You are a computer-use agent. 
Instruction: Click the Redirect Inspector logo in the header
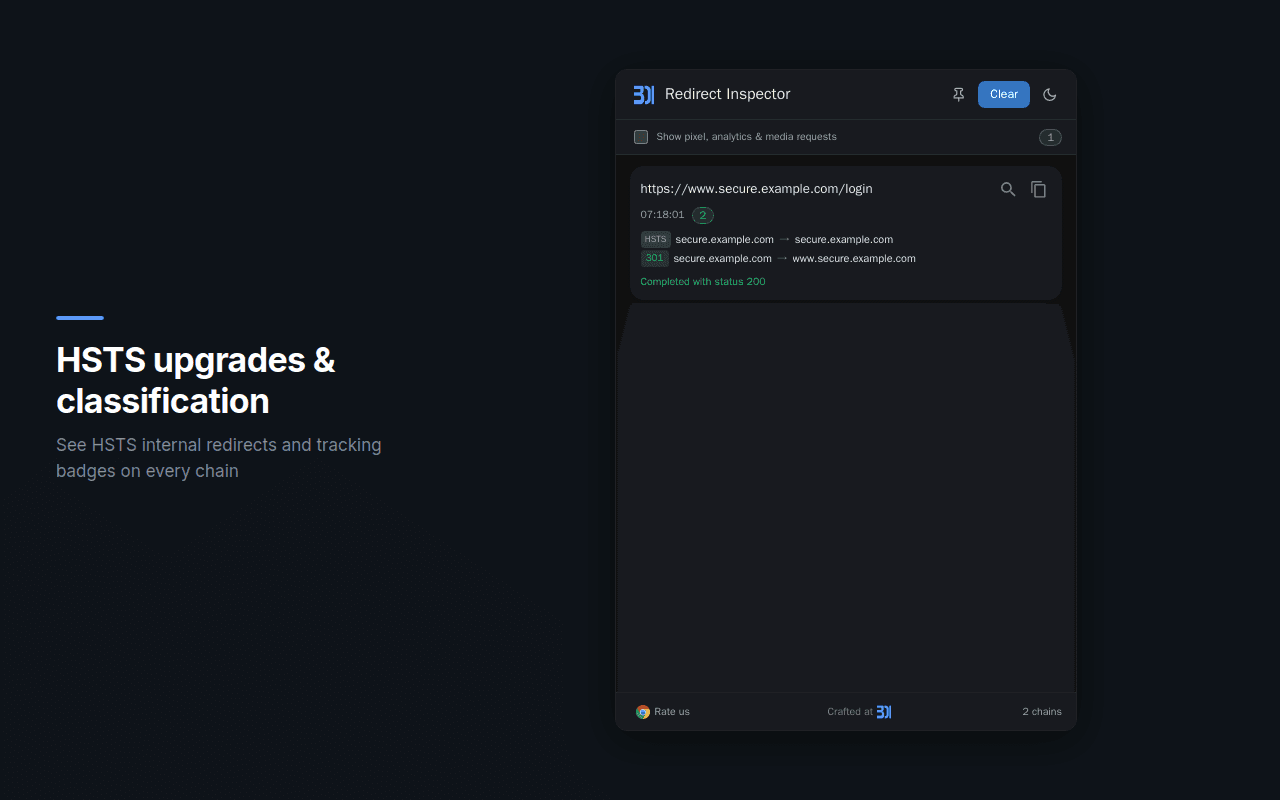[x=644, y=94]
